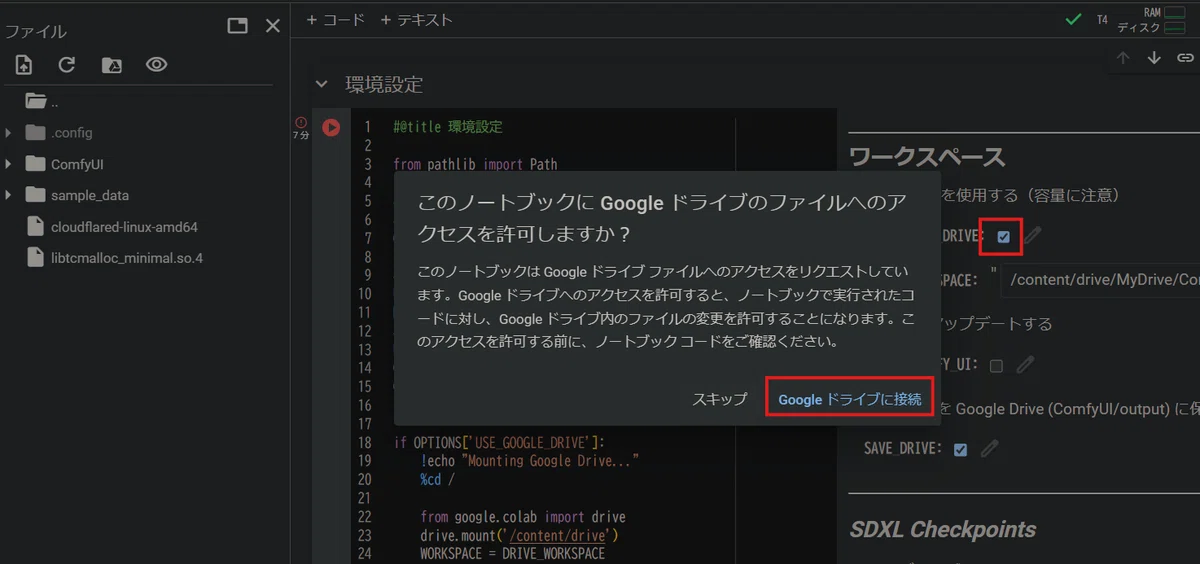Click code line 'from google.colab import drive'
Screen dimensions: 1200x564
click(x=523, y=517)
